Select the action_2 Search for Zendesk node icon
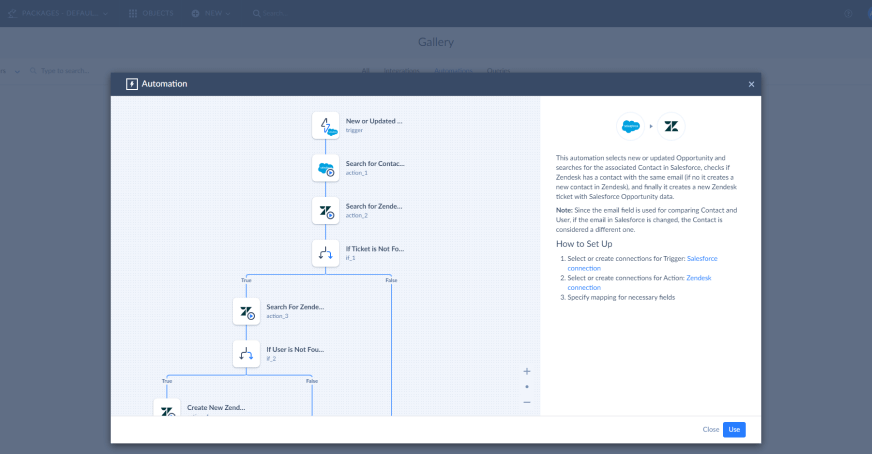The image size is (872, 454). point(325,211)
